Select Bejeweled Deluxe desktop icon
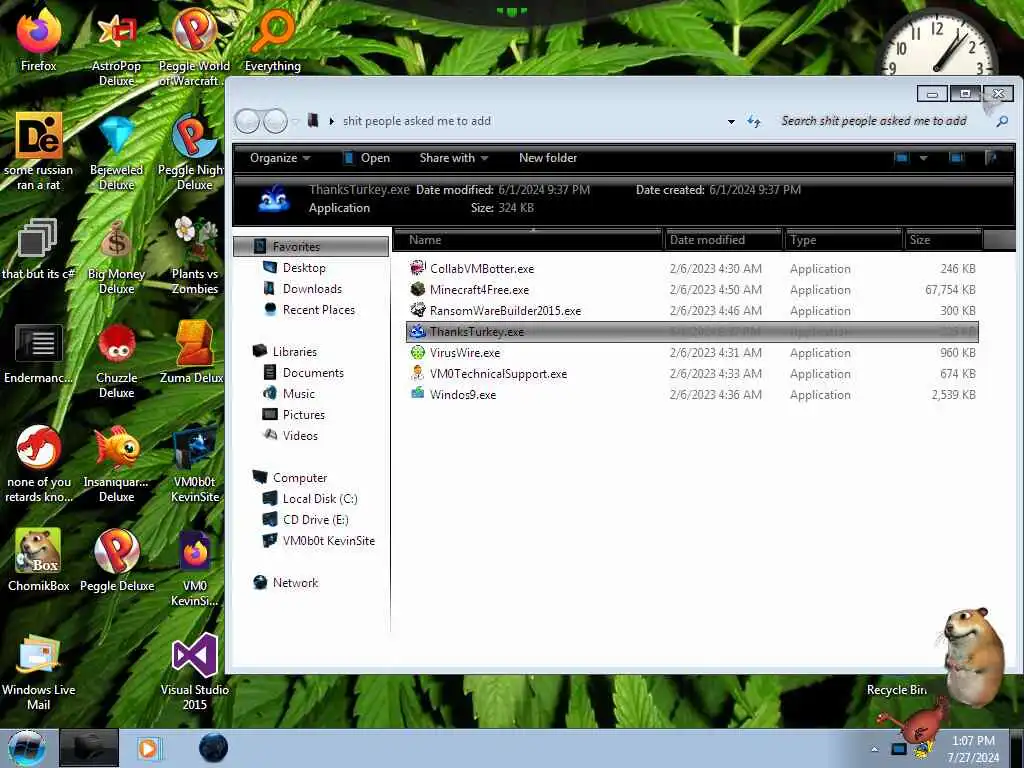 [x=116, y=152]
